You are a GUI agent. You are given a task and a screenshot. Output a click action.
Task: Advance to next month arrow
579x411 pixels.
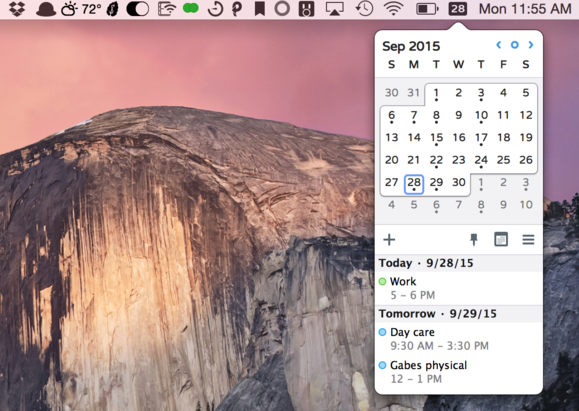coord(531,45)
